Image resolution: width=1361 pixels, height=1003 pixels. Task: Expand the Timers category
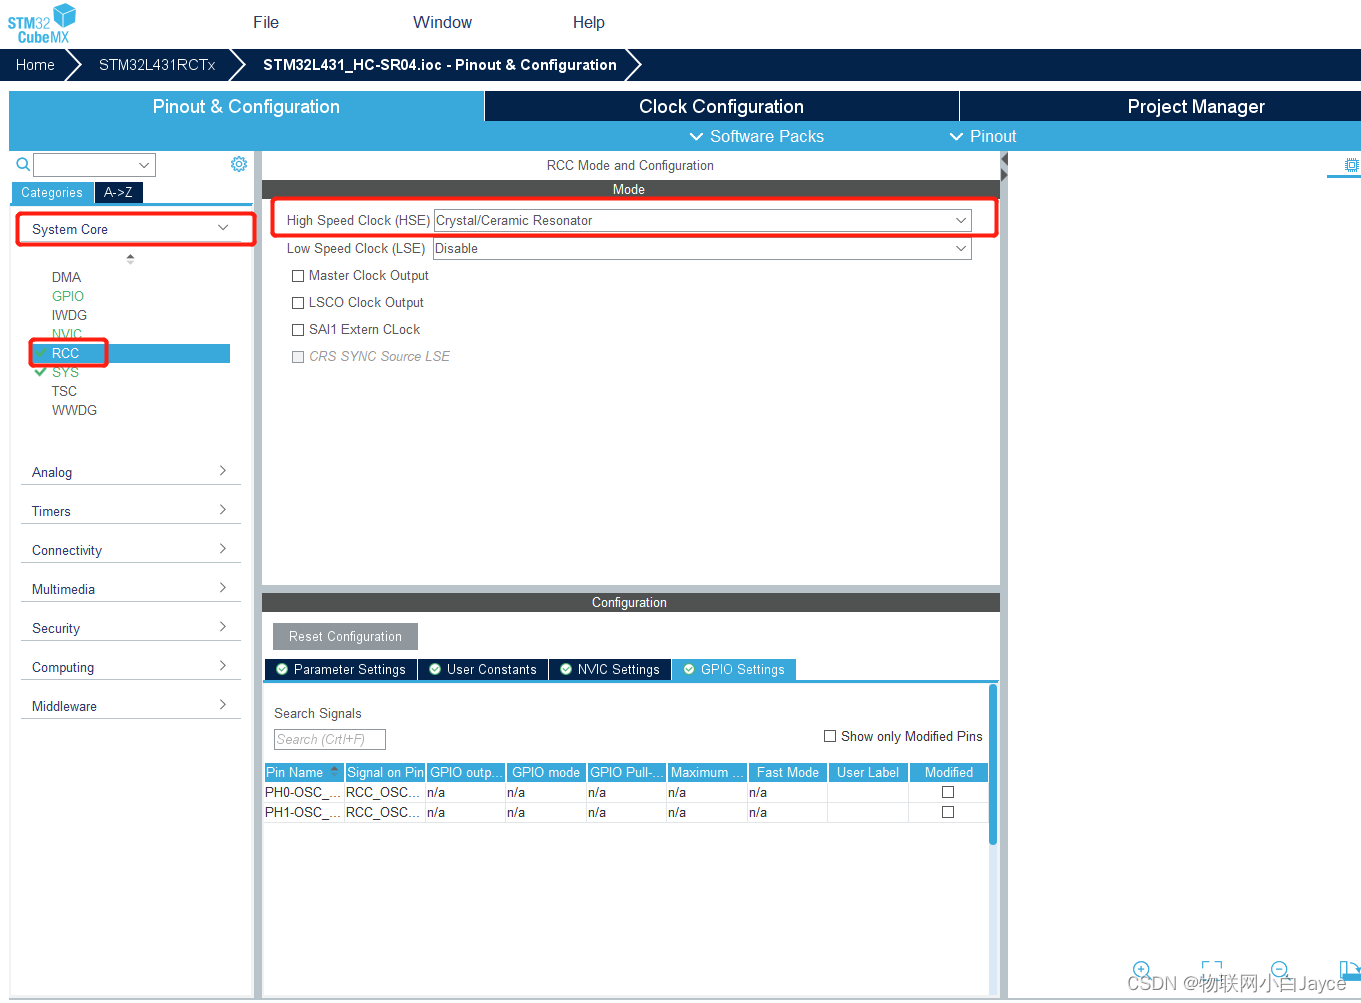[x=130, y=511]
